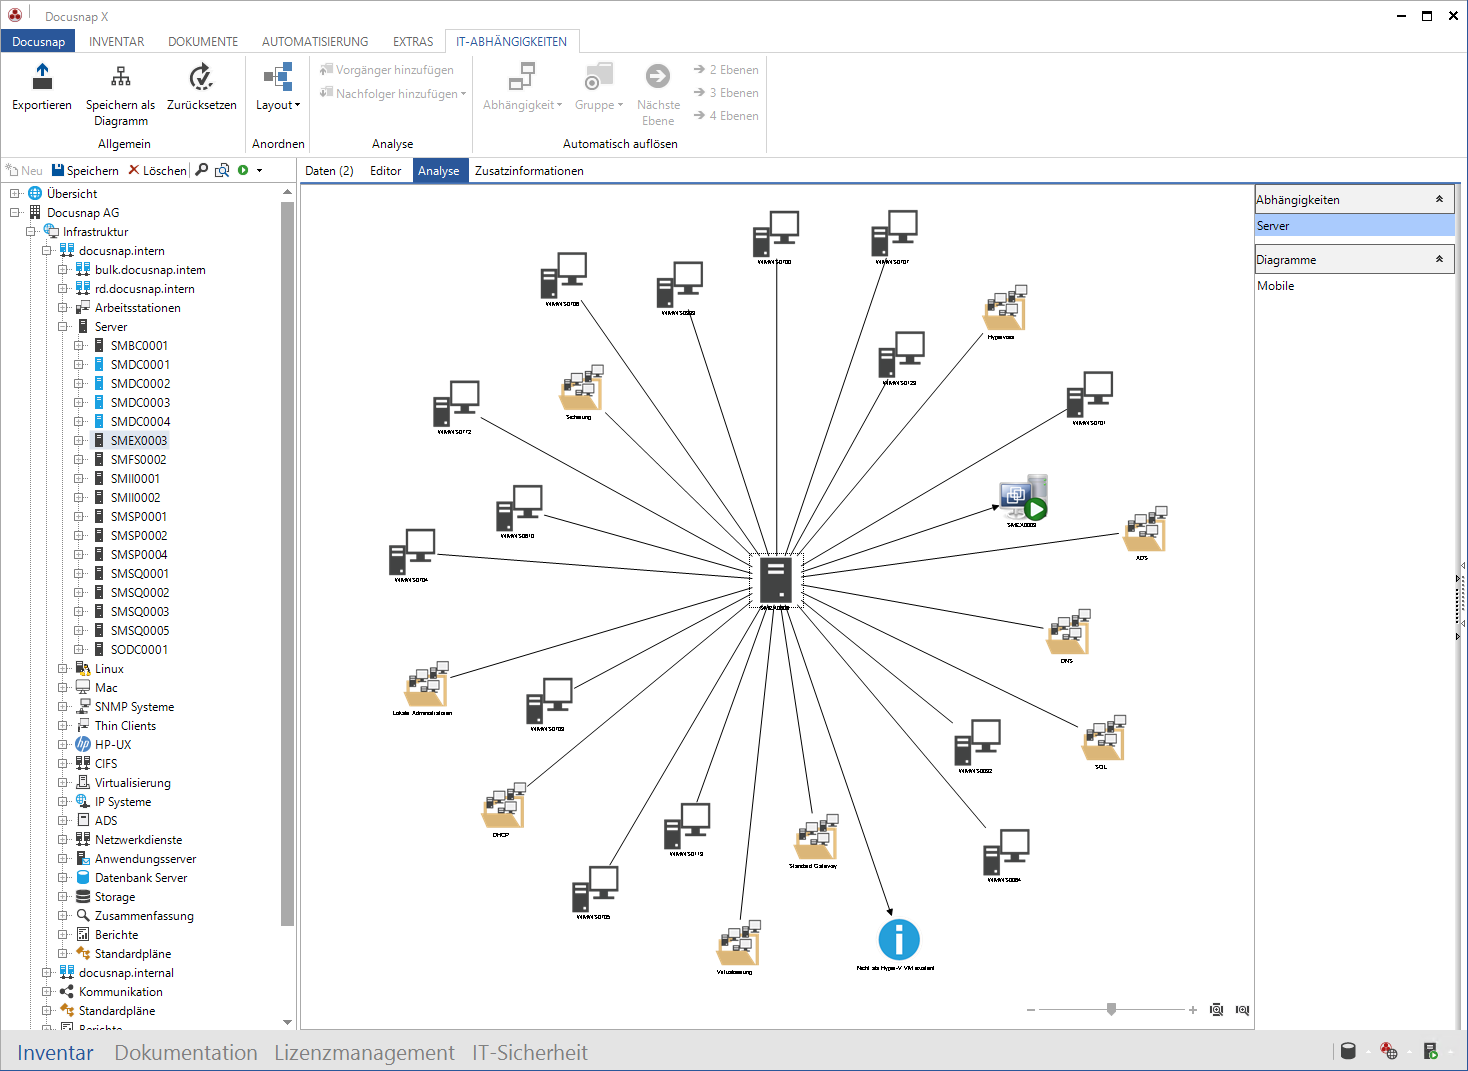Select the Datenbank Server tree item
1468x1071 pixels.
141,878
